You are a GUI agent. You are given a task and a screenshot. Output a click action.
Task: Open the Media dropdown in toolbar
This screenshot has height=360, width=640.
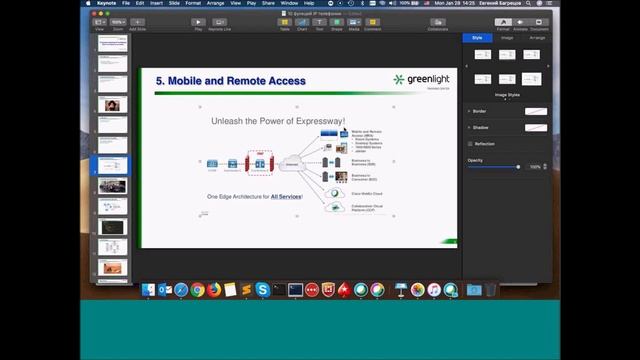click(x=354, y=22)
